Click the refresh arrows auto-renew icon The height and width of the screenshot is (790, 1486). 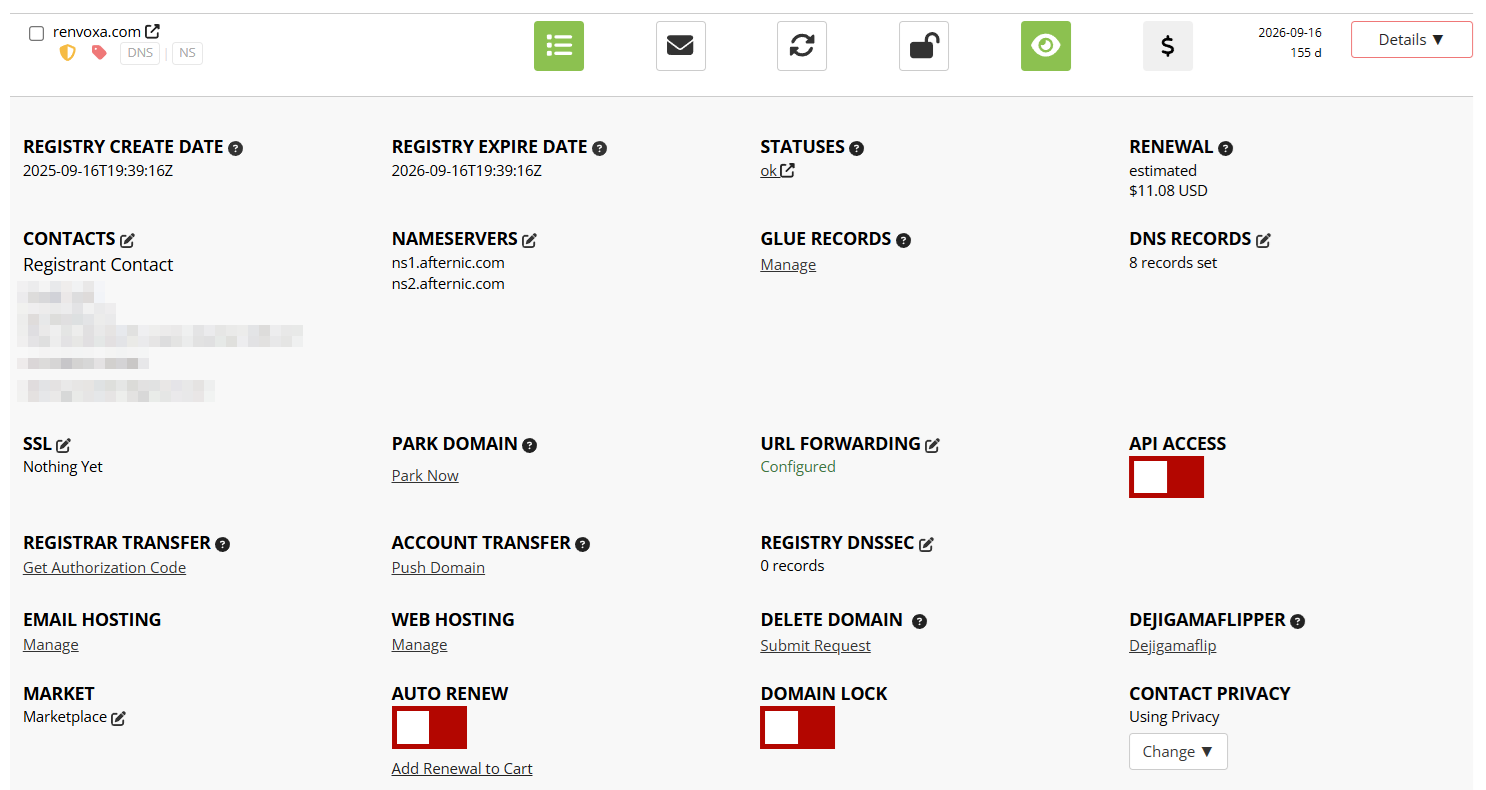(x=802, y=46)
